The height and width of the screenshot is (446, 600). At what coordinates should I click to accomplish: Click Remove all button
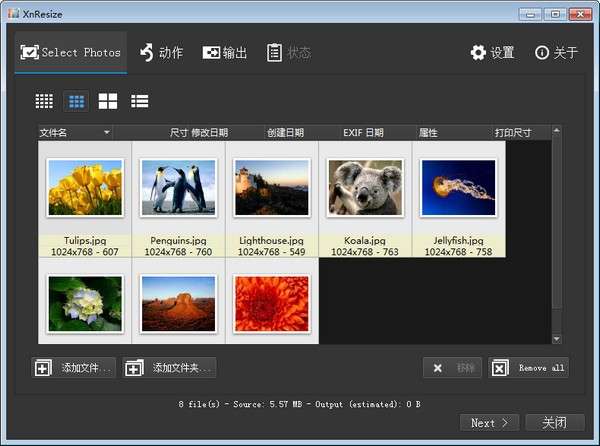pos(529,368)
